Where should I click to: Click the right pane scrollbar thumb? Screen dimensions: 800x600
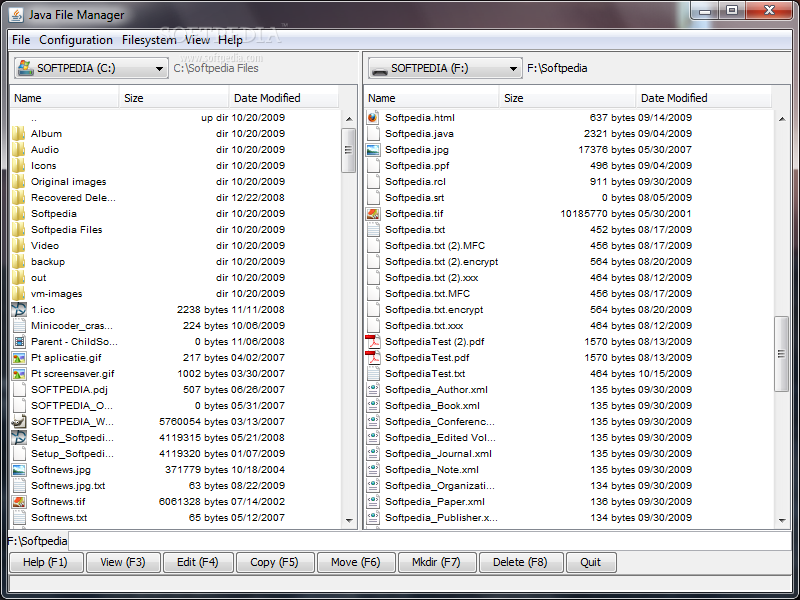(781, 354)
